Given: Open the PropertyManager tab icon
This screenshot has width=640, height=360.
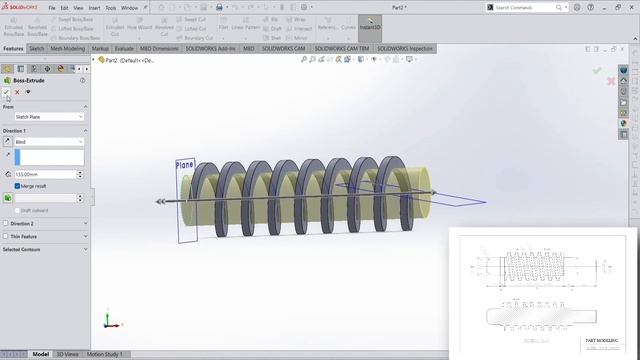Looking at the screenshot, I should [21, 69].
